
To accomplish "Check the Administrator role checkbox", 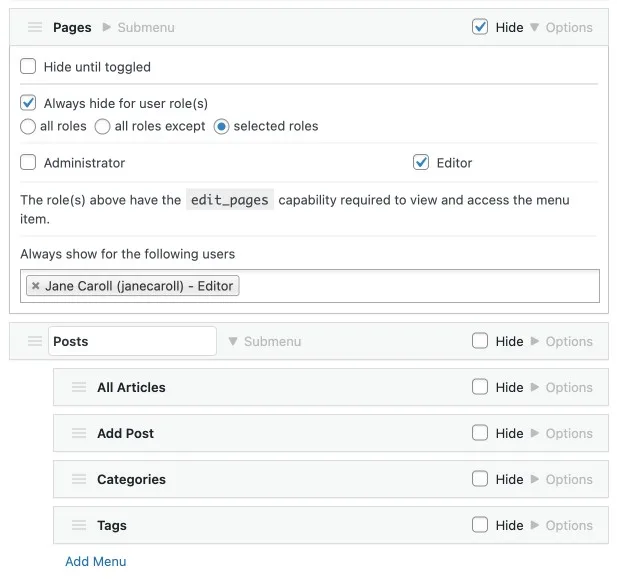I will pyautogui.click(x=28, y=162).
